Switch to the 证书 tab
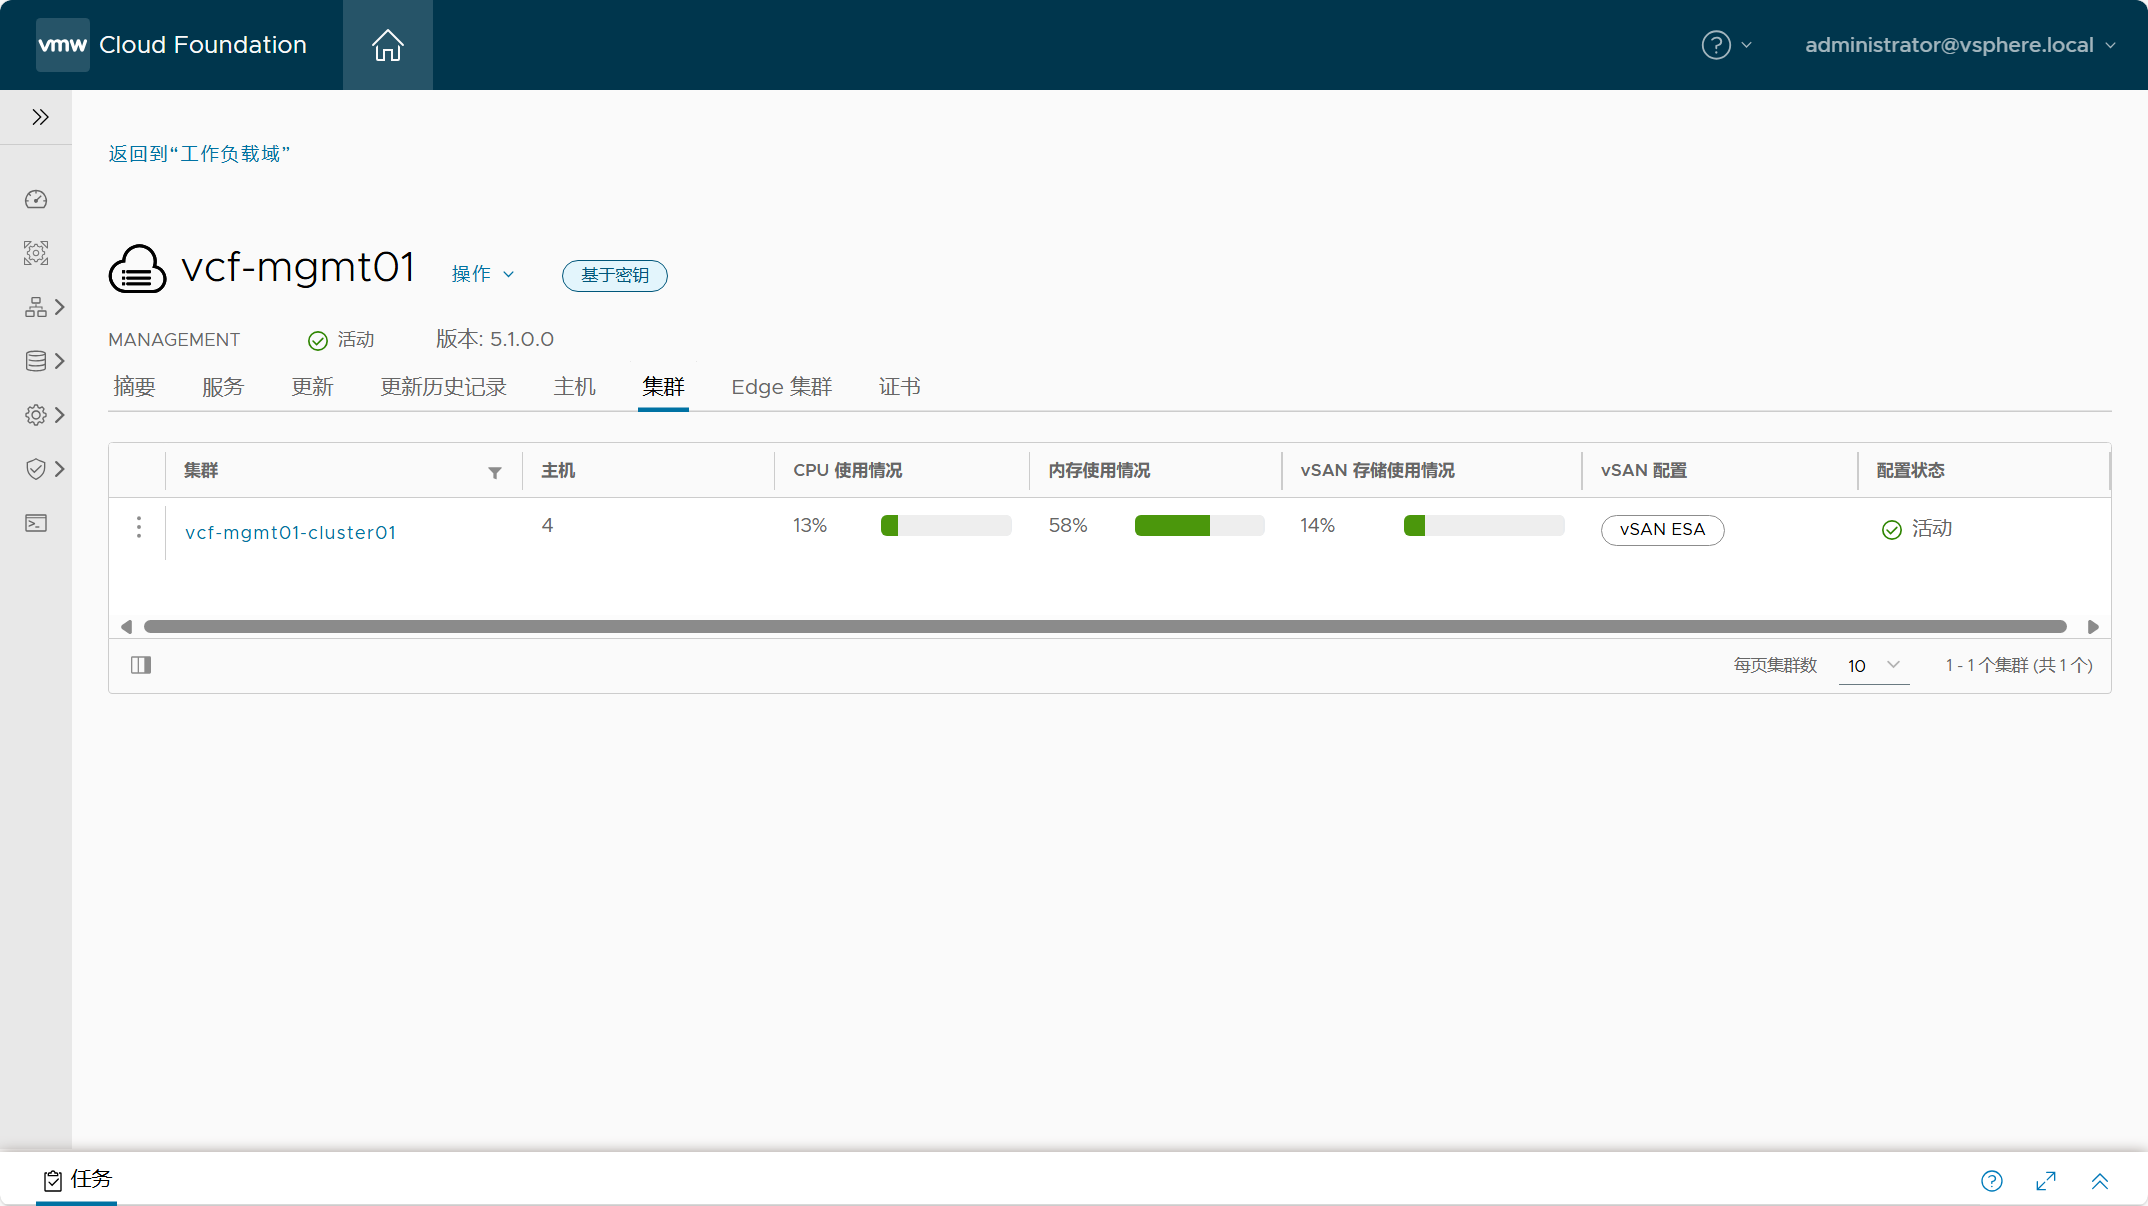This screenshot has width=2148, height=1206. pos(900,387)
